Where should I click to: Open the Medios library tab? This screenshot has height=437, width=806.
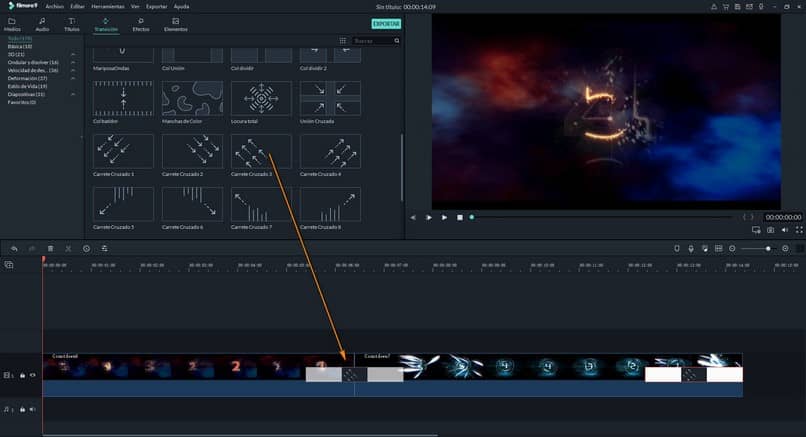pyautogui.click(x=12, y=24)
